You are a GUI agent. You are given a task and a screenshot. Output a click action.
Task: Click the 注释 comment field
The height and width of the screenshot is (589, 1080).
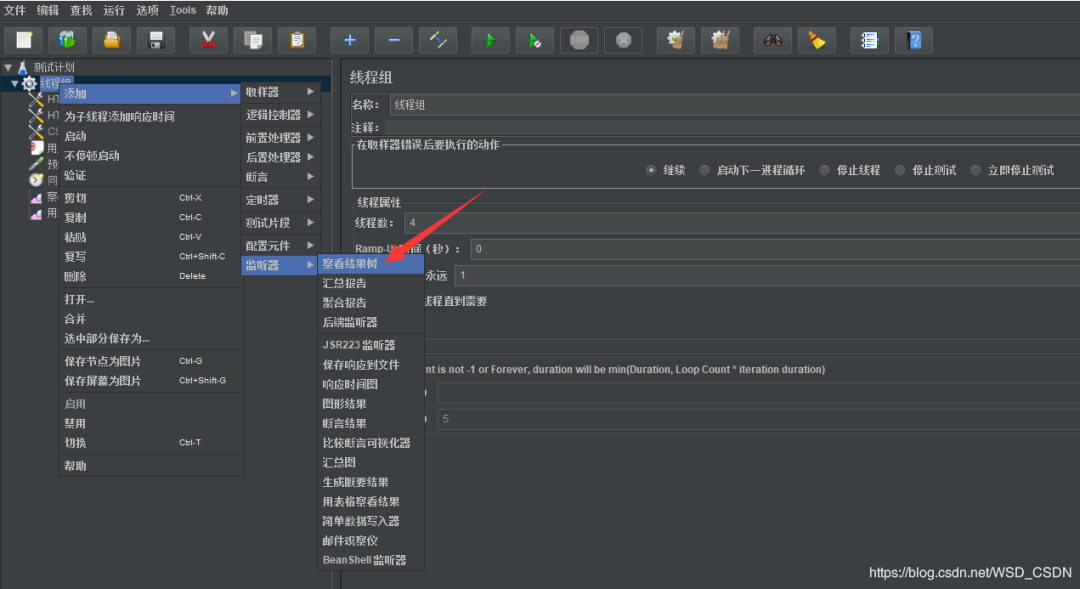(731, 127)
